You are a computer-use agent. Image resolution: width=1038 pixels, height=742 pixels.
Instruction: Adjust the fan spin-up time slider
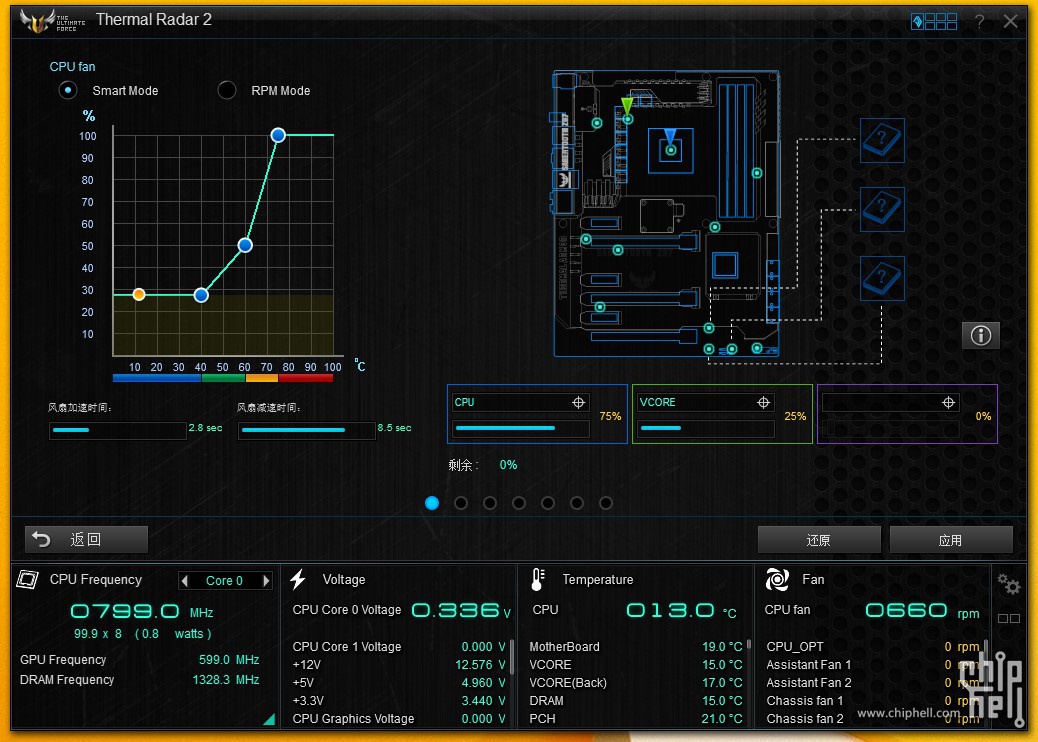tap(117, 430)
